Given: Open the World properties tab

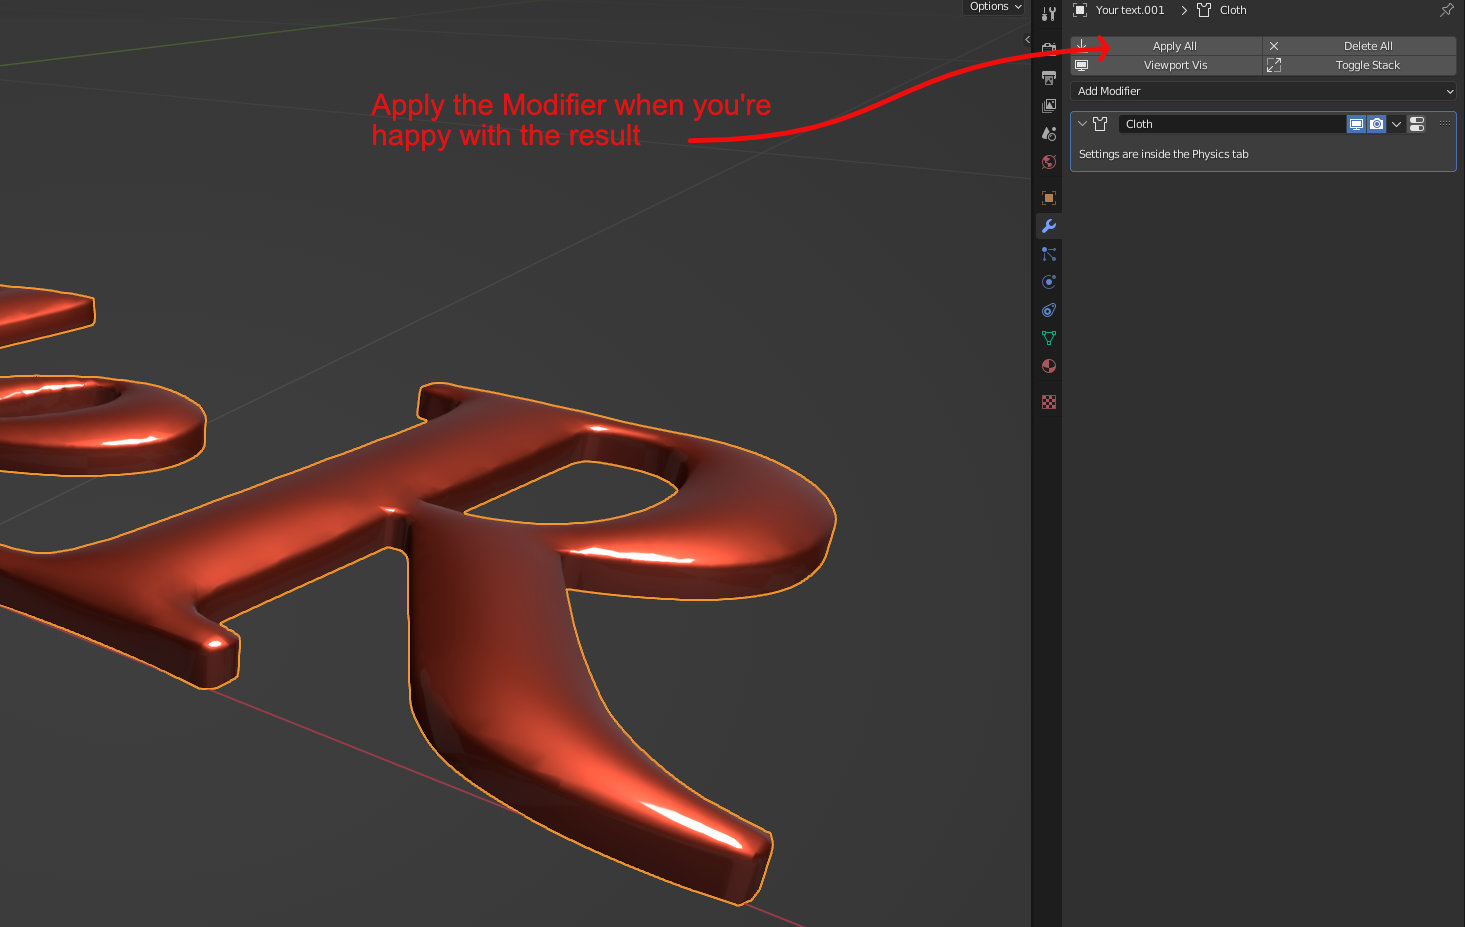Looking at the screenshot, I should pos(1048,162).
